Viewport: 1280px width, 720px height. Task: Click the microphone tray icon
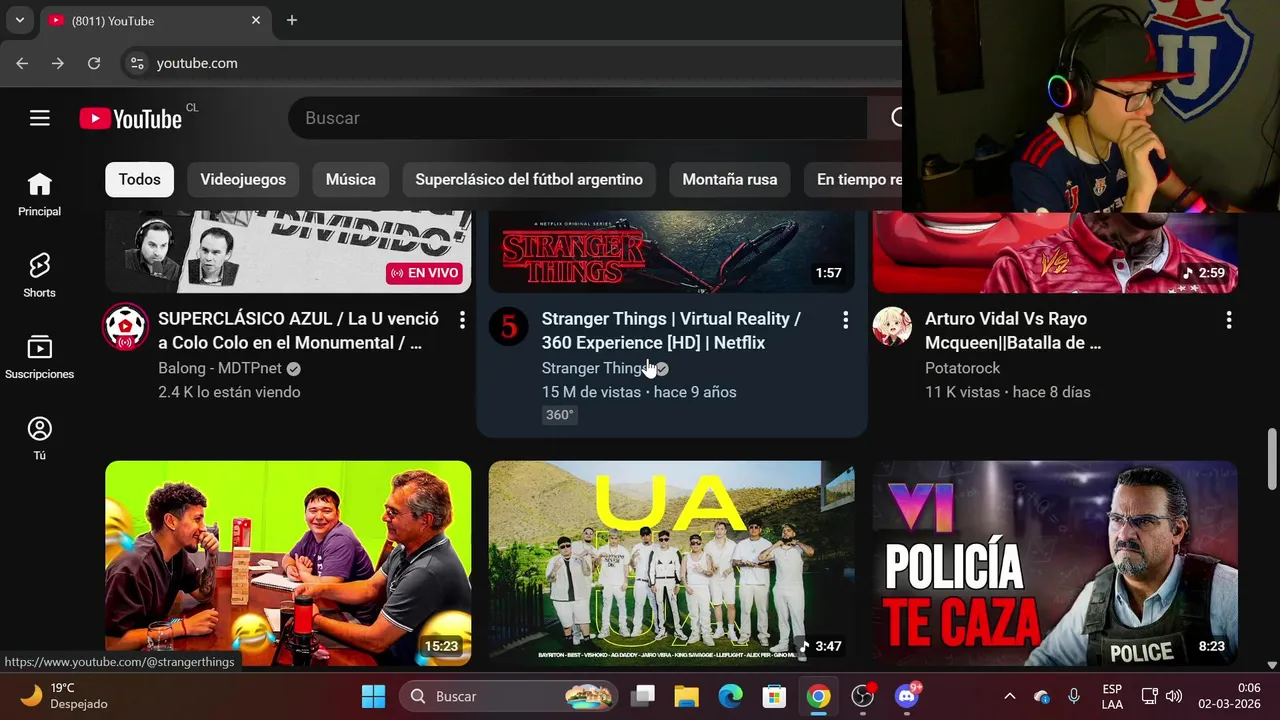coord(1074,696)
